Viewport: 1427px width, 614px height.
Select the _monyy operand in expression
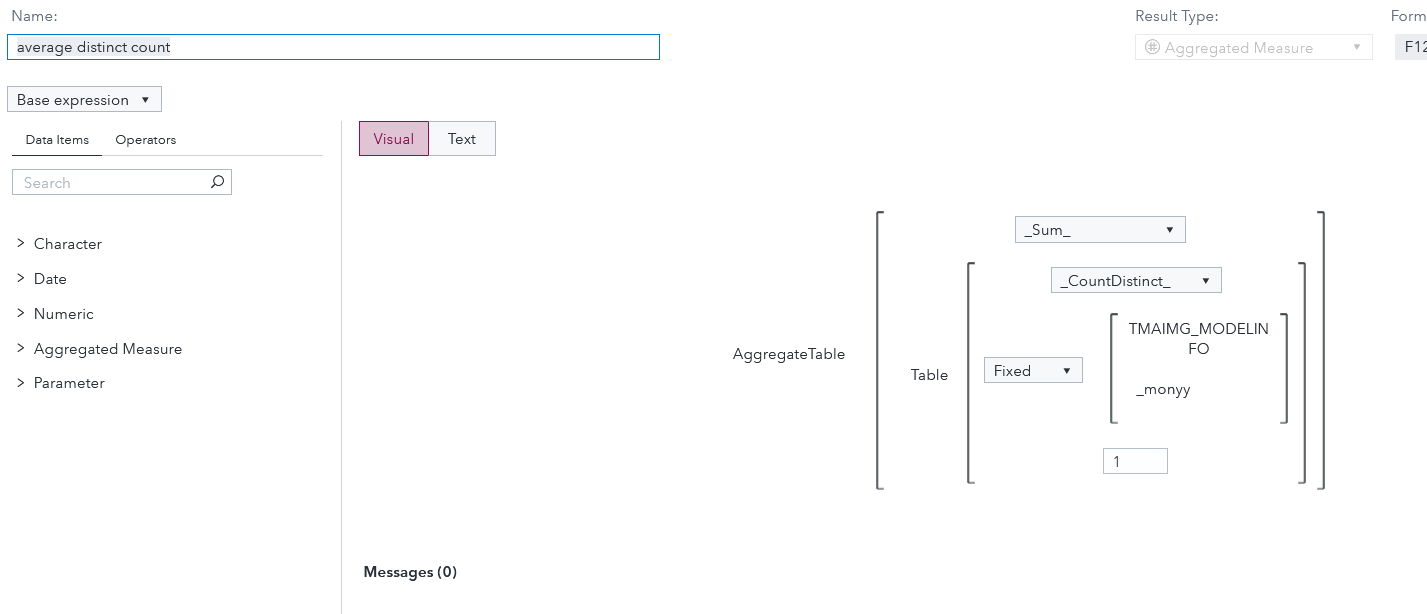point(1163,389)
